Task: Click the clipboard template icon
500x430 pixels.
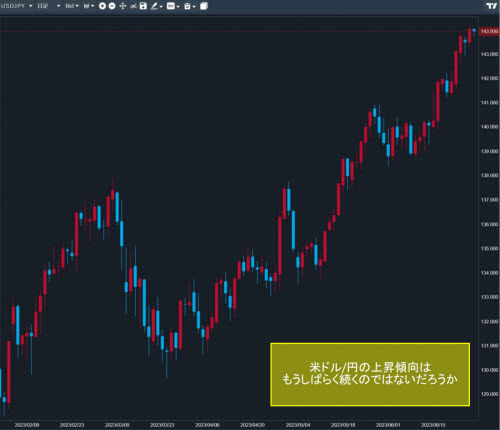Action: click(187, 6)
